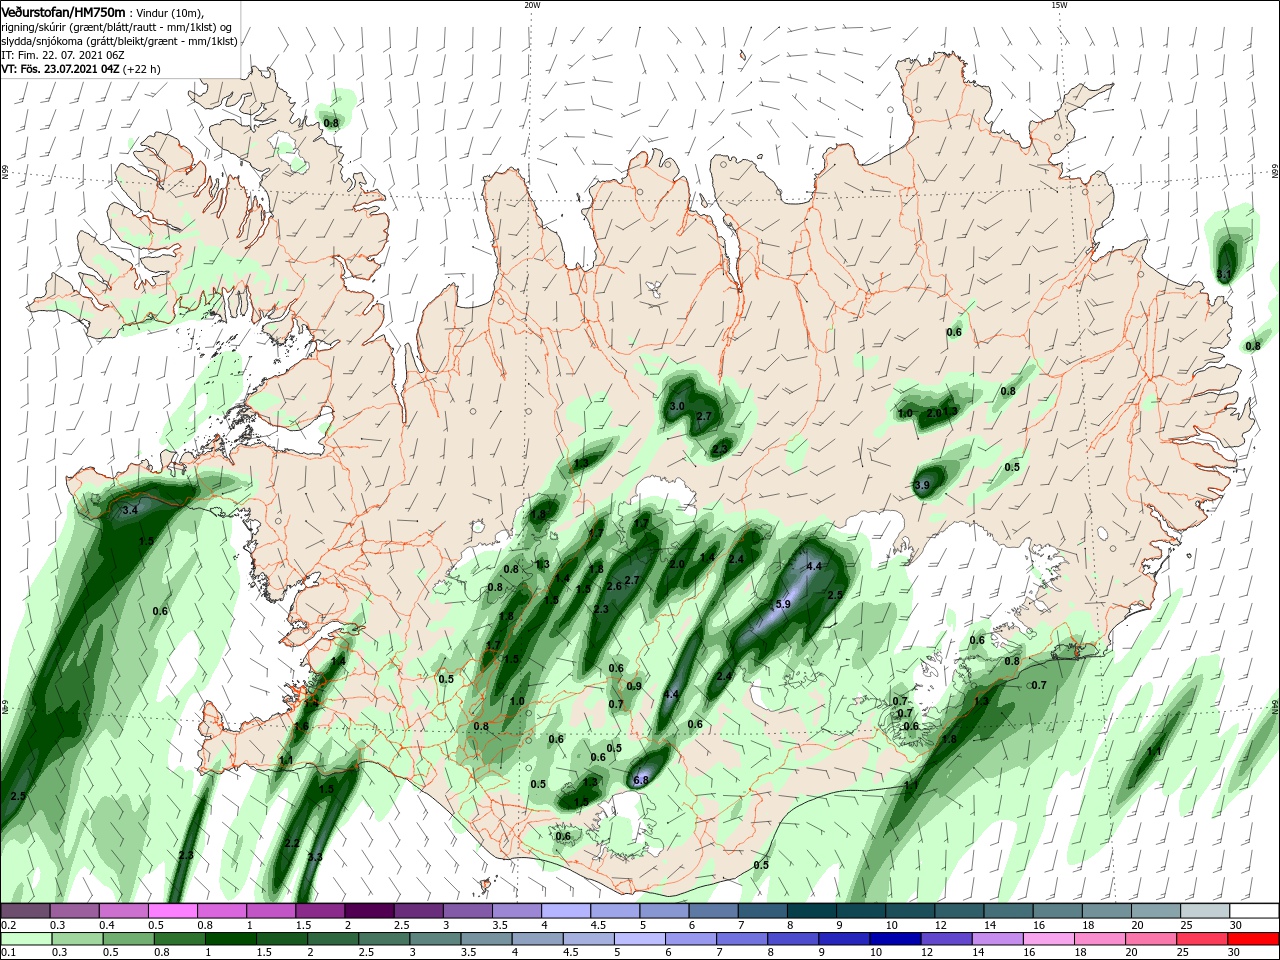Screen dimensions: 1280x960
Task: Click the 14 label in the top legend row
Action: 988,925
